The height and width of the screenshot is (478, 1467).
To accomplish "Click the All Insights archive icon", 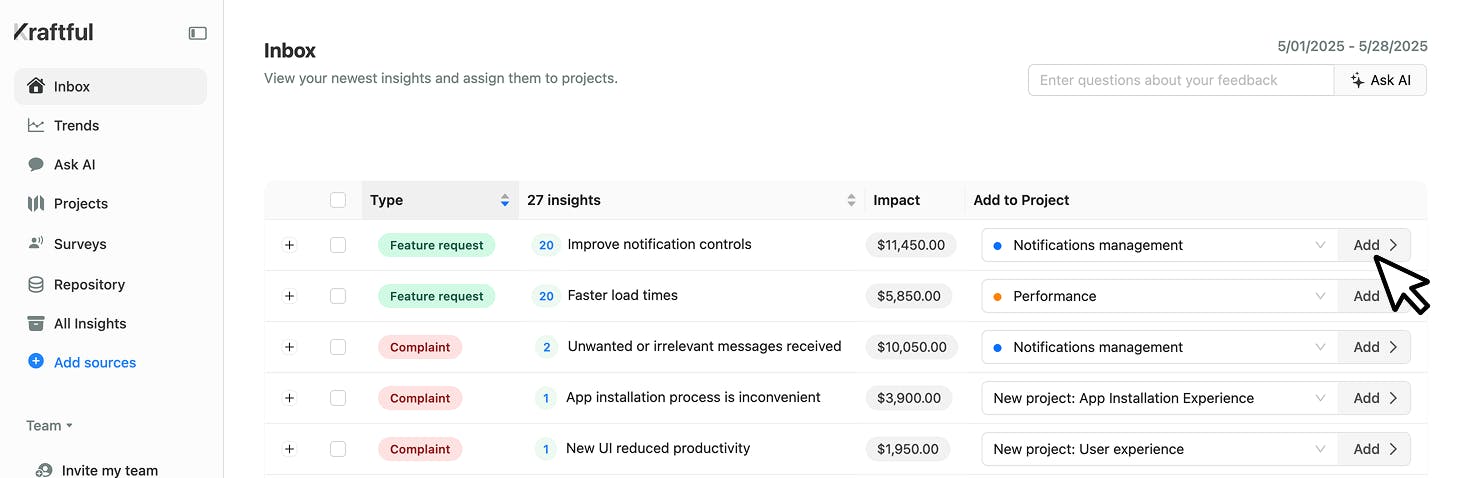I will (36, 323).
